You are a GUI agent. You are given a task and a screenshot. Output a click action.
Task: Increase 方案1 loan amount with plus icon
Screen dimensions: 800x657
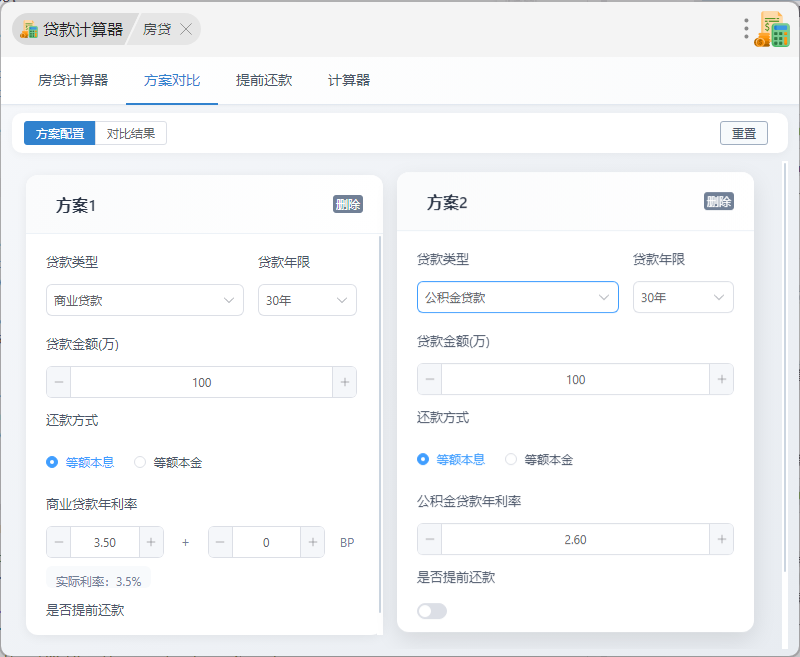(344, 382)
